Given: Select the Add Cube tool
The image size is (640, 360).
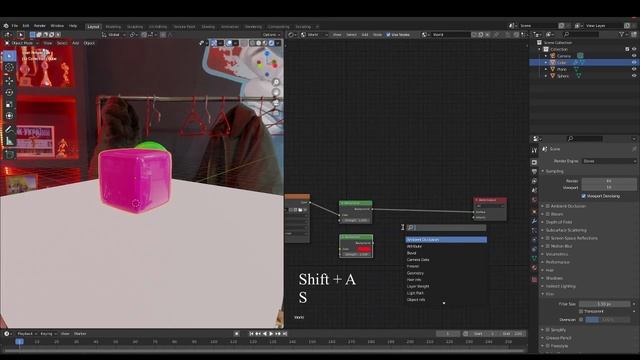Looking at the screenshot, I should [9, 155].
